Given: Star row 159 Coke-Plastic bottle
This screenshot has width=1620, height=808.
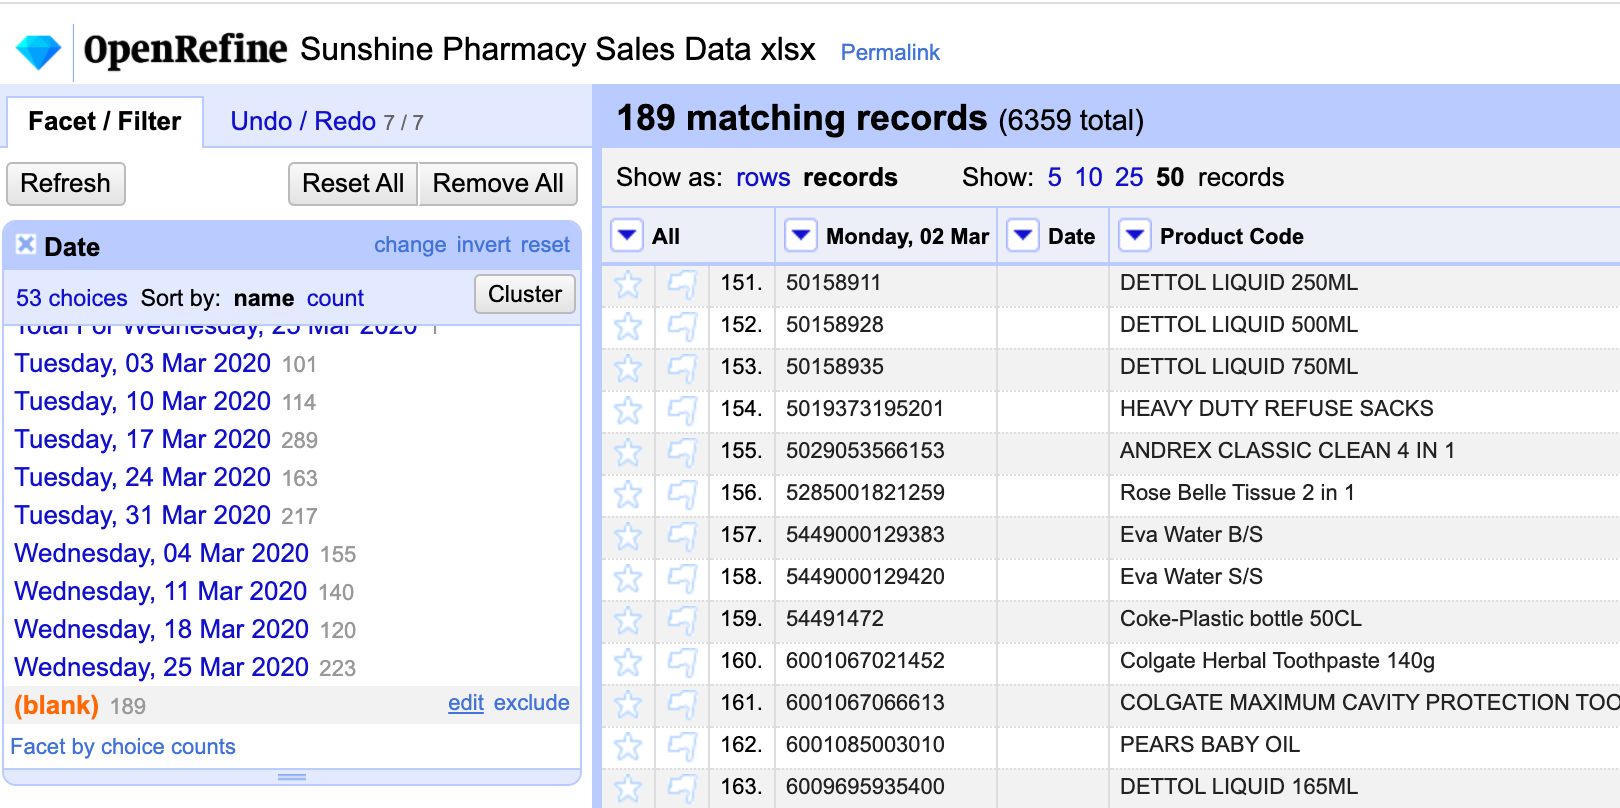Looking at the screenshot, I should tap(628, 620).
